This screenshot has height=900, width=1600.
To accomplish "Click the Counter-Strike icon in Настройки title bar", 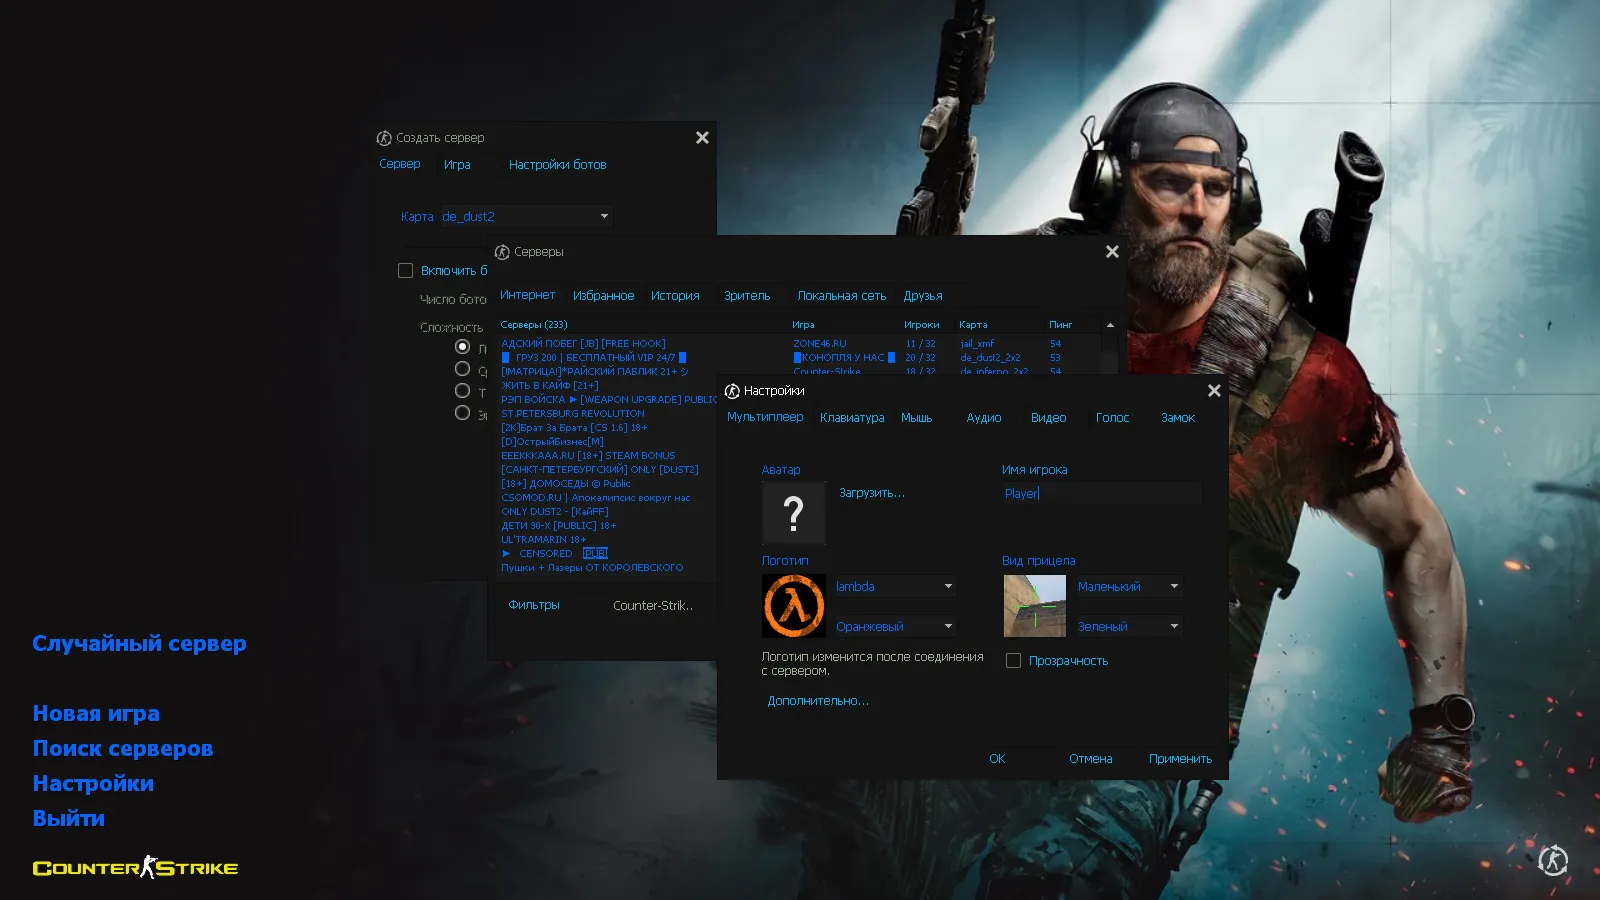I will 732,391.
